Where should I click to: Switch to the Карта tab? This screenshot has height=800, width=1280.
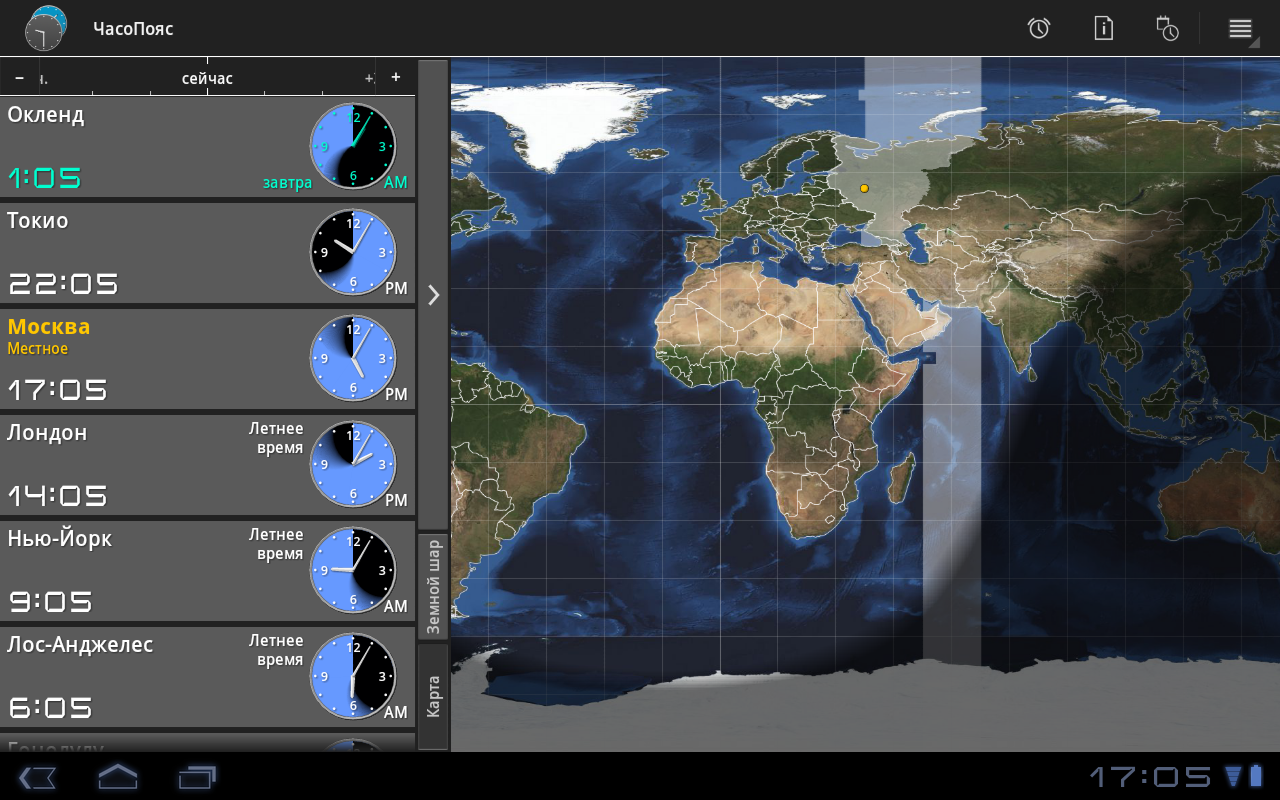coord(433,696)
